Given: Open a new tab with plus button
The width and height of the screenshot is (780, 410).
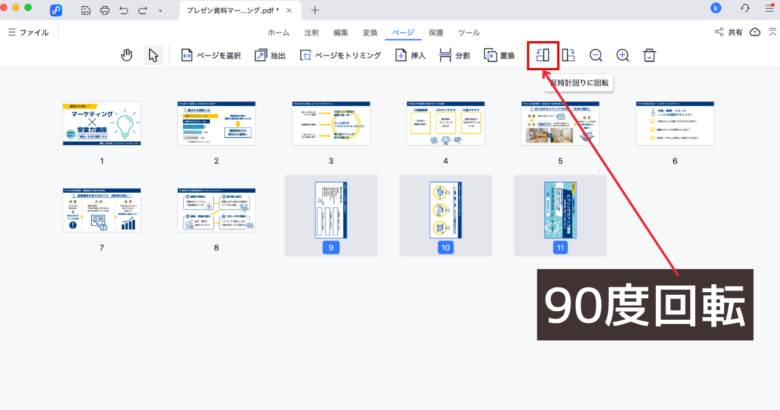Looking at the screenshot, I should coord(315,10).
